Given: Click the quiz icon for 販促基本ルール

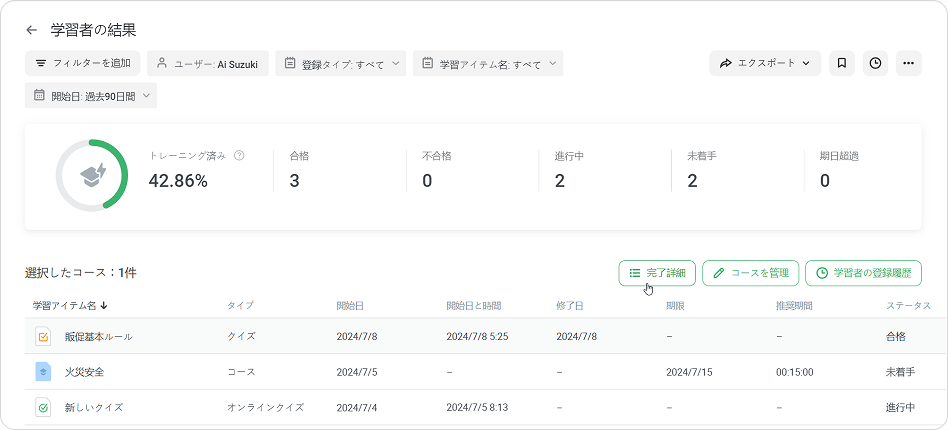Looking at the screenshot, I should pyautogui.click(x=43, y=337).
